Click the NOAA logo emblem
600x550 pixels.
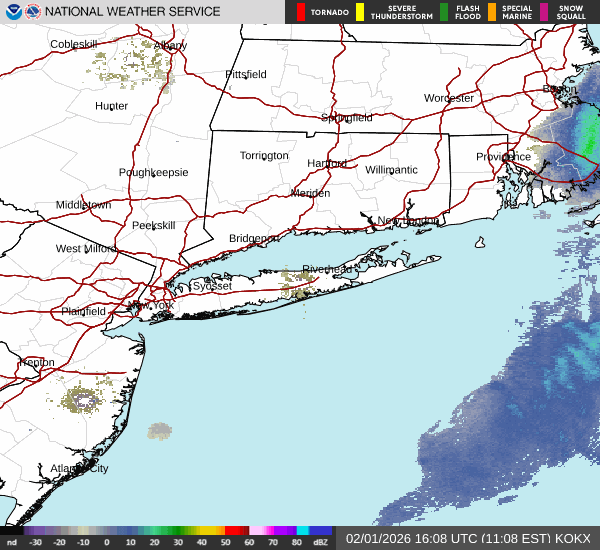click(12, 12)
